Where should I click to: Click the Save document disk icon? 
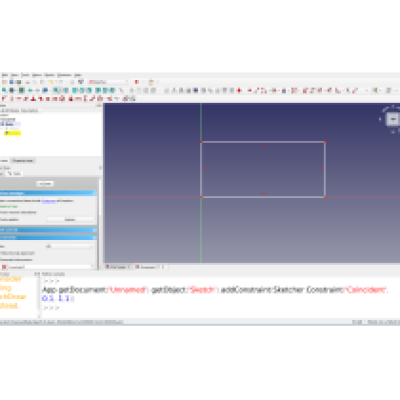click(11, 82)
